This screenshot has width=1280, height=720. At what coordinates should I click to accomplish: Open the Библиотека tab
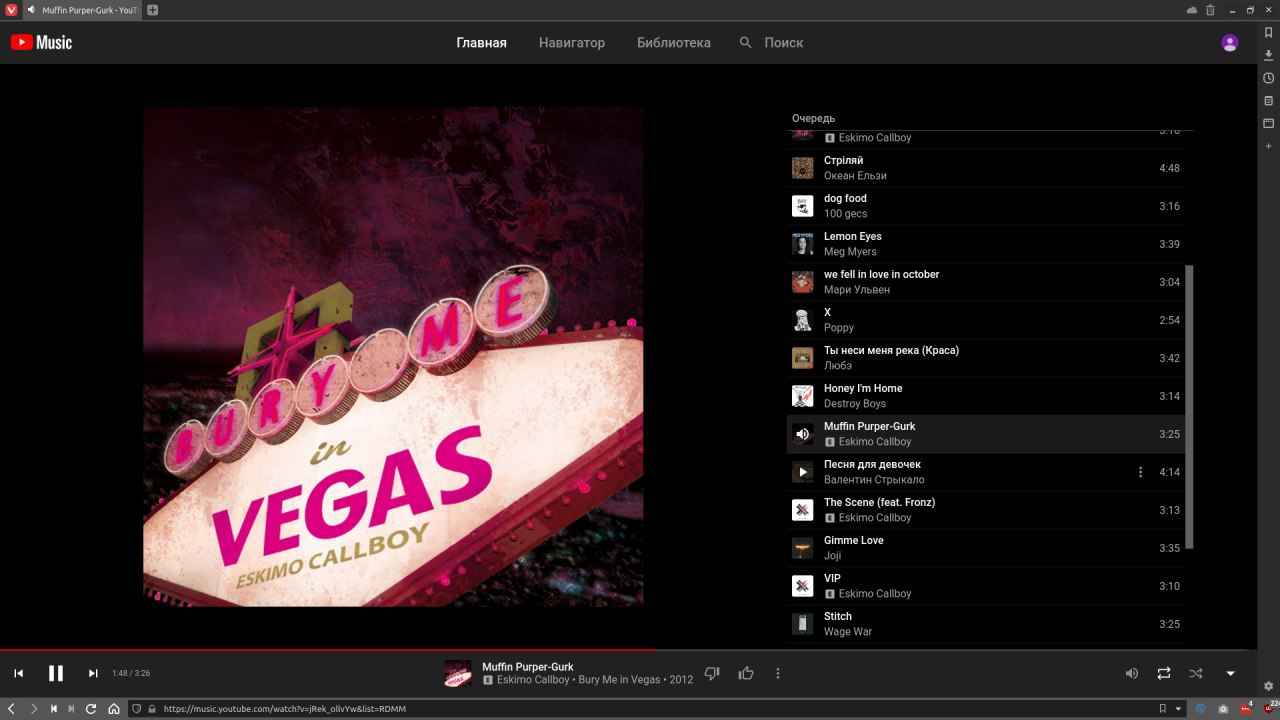coord(674,43)
